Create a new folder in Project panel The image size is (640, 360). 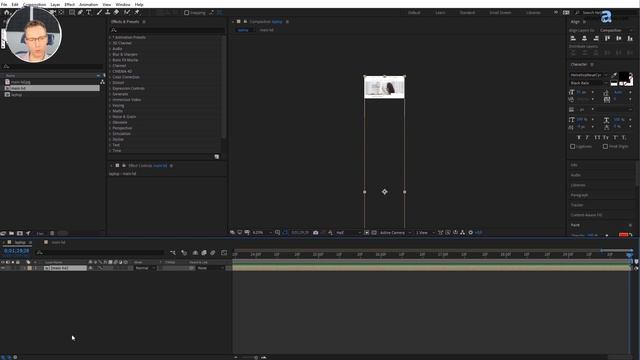11,233
